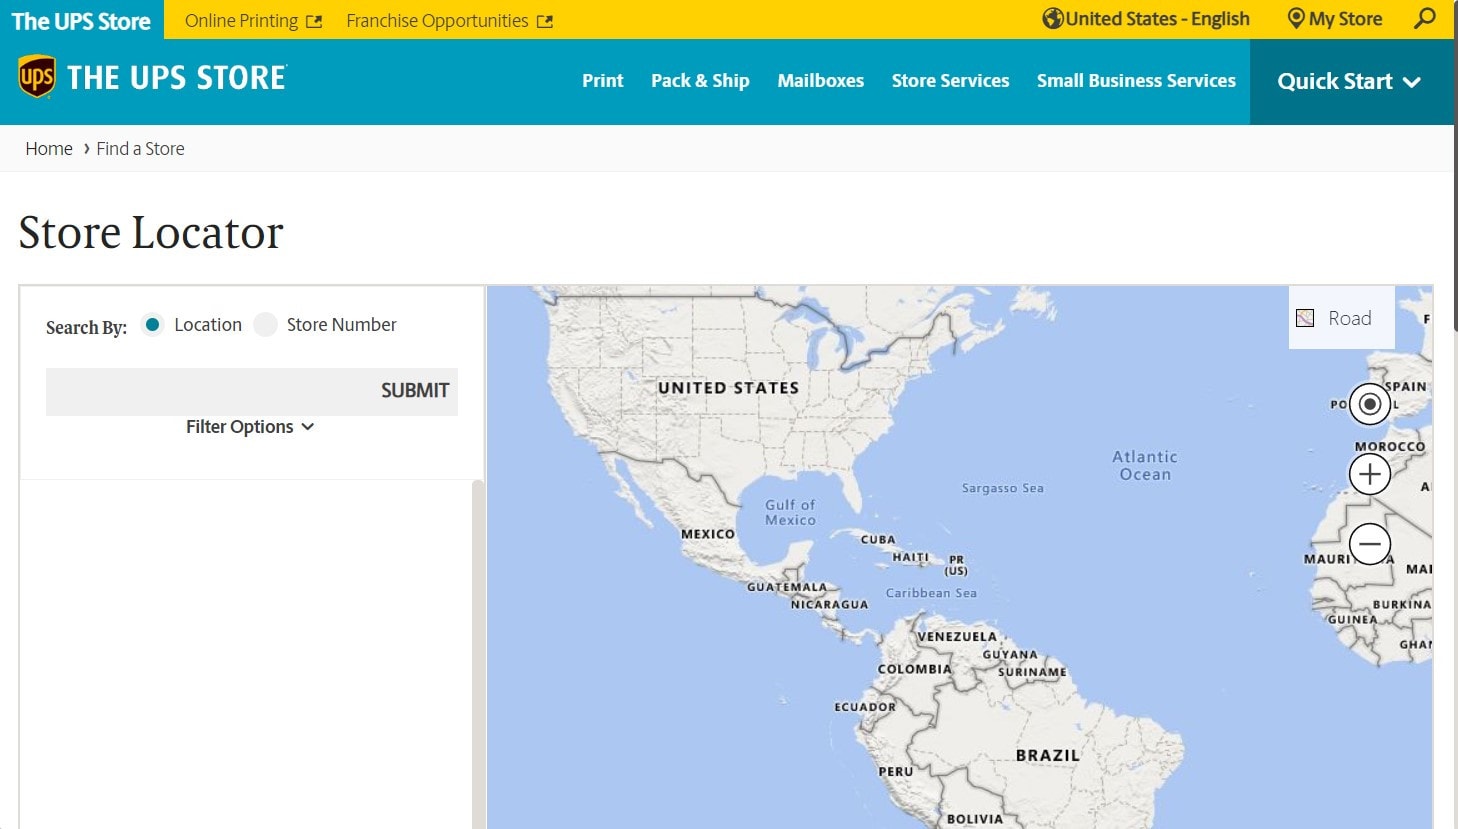Locate me on the map

pyautogui.click(x=1370, y=404)
